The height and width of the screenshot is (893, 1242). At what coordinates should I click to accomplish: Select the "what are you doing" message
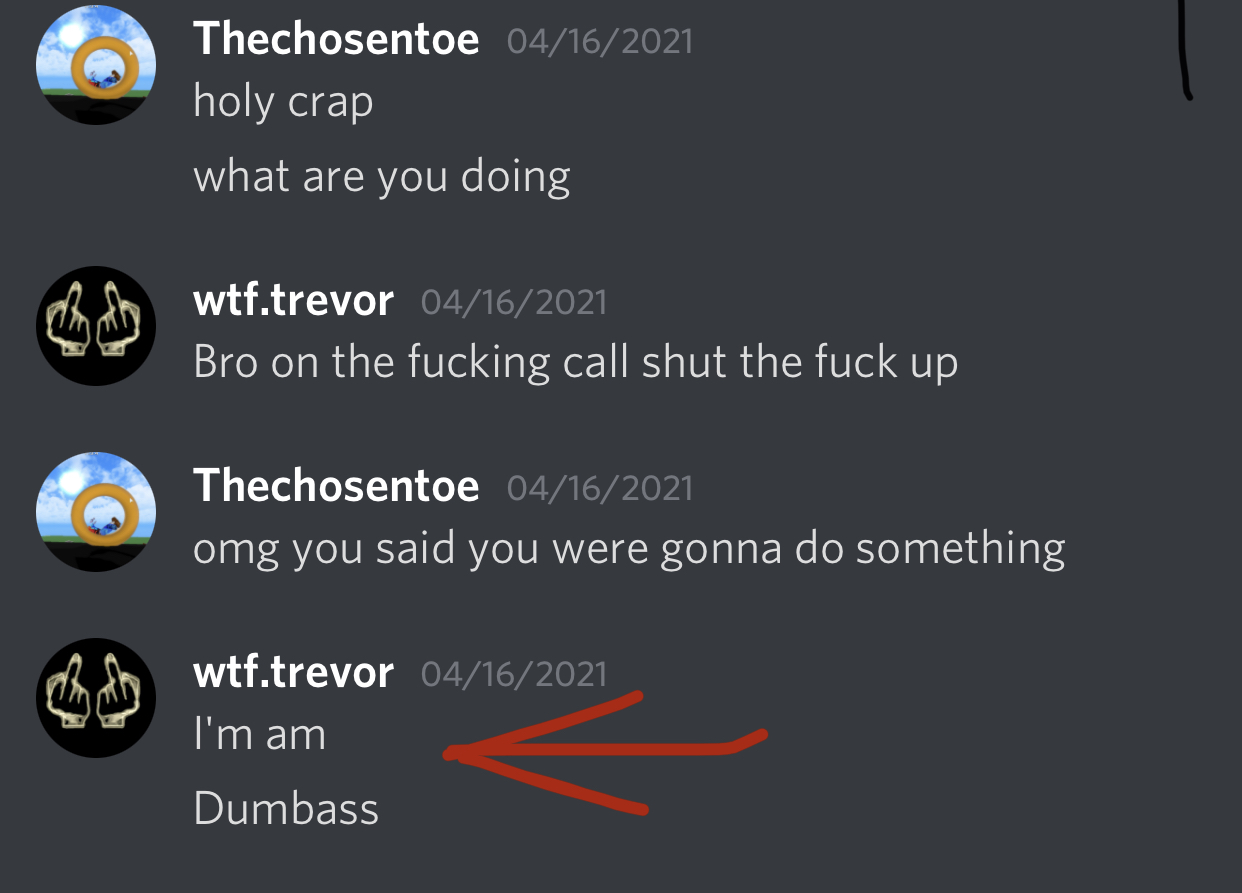point(382,177)
